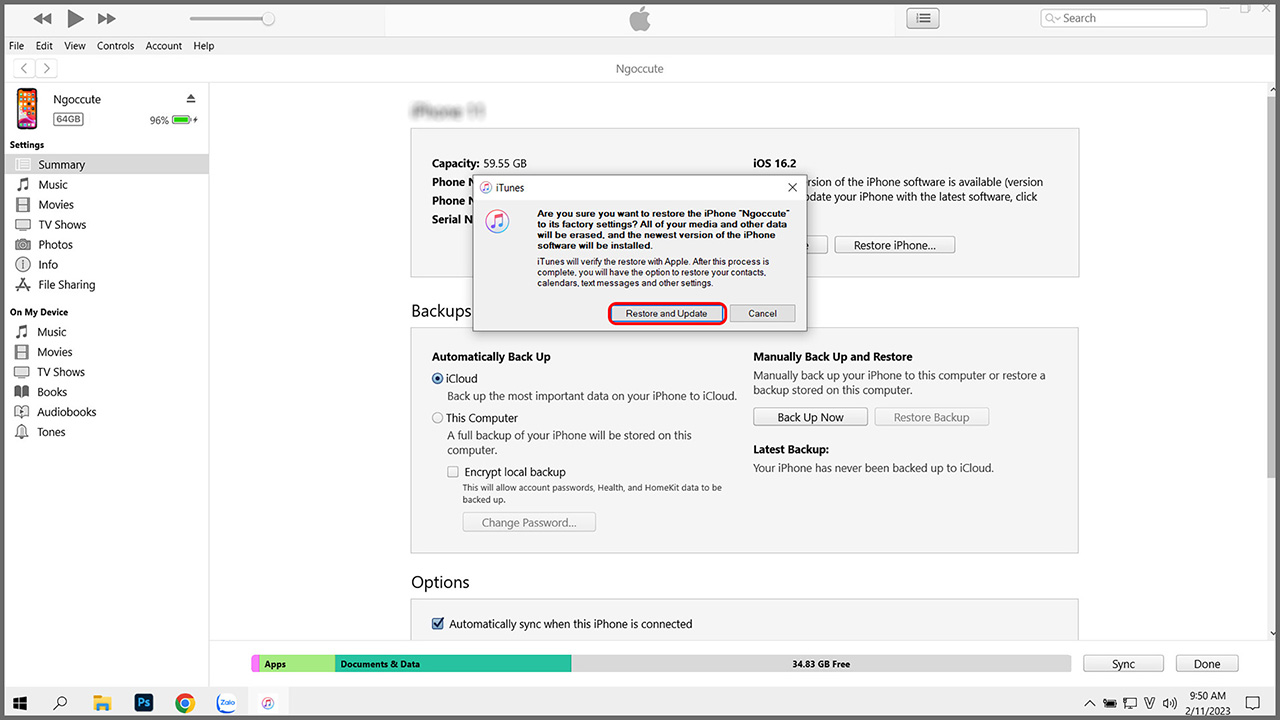Click the Back Up Now button
Image resolution: width=1280 pixels, height=720 pixels.
(x=810, y=417)
